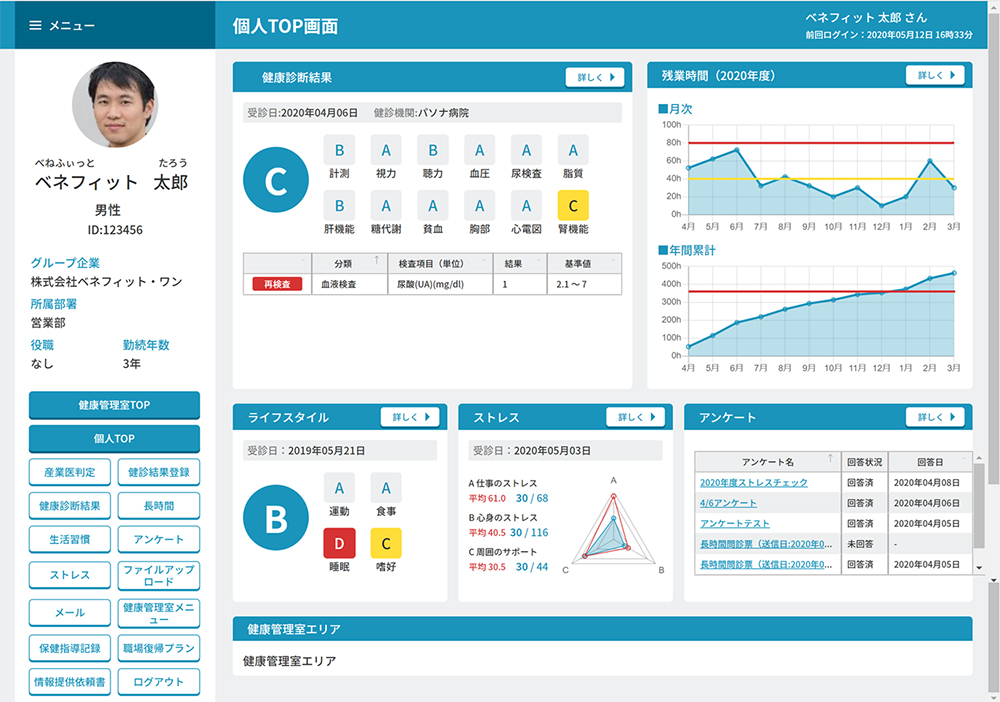
Task: Click the overall C grade circle
Action: (x=275, y=180)
